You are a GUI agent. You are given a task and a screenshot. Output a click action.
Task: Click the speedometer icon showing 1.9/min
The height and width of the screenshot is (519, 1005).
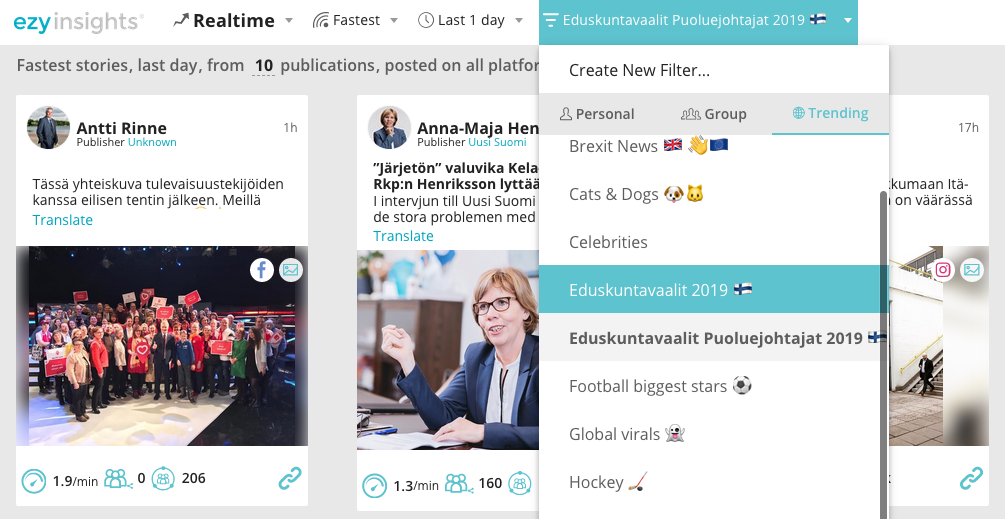coord(33,481)
